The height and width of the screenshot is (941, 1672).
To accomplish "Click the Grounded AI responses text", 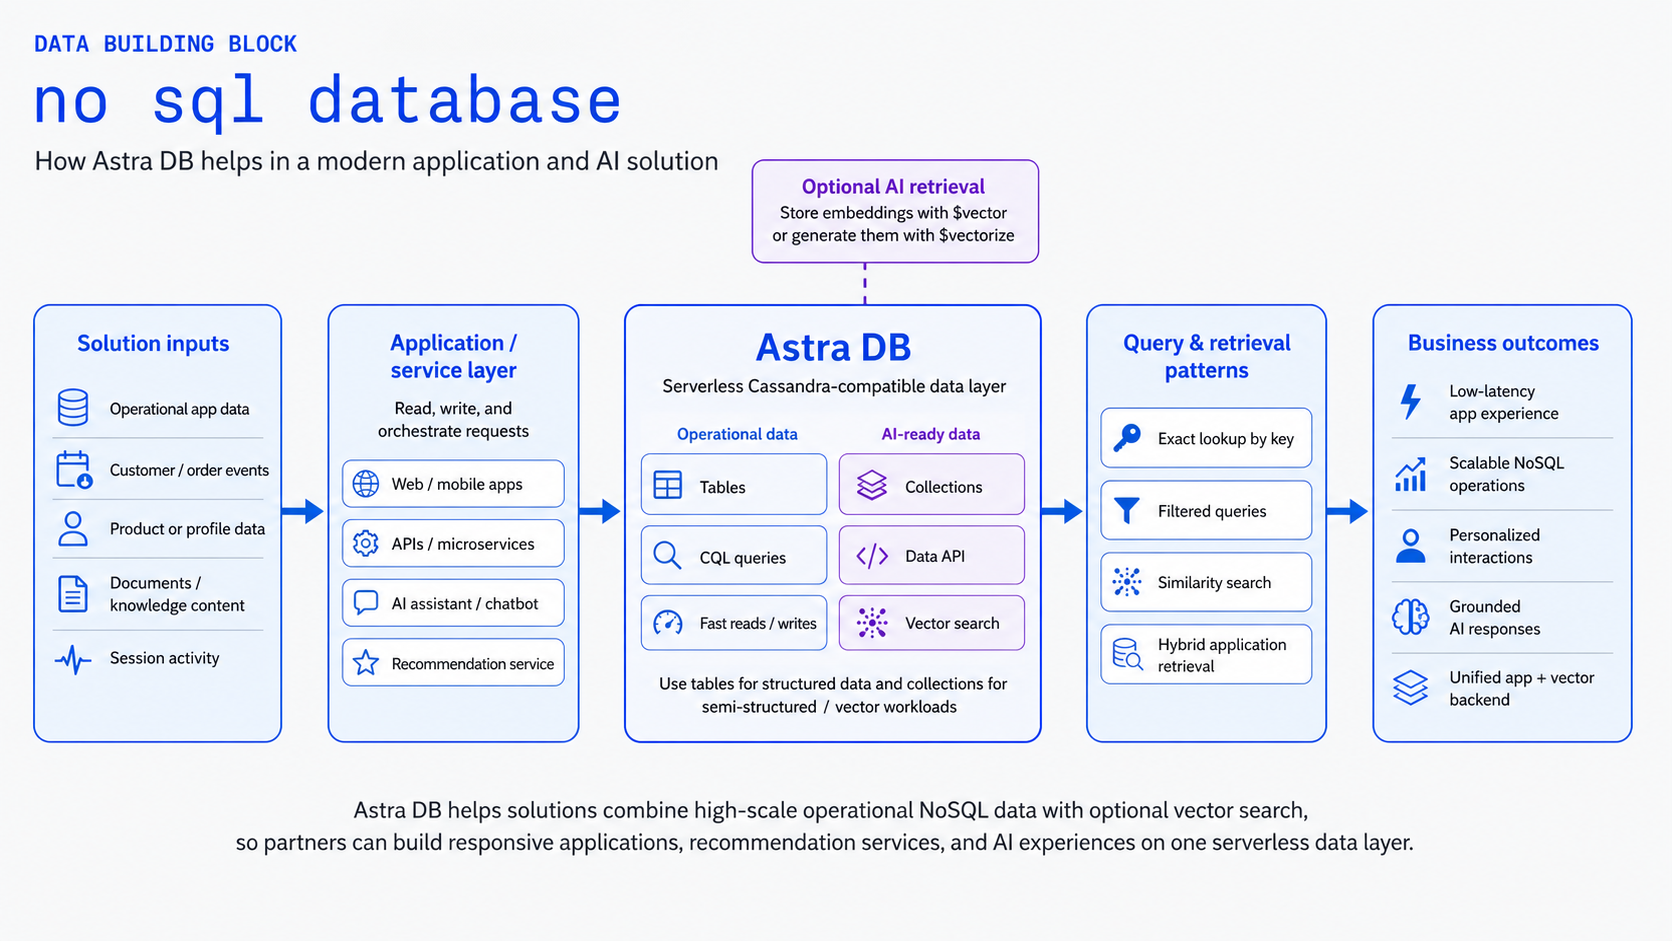I will pyautogui.click(x=1495, y=618).
